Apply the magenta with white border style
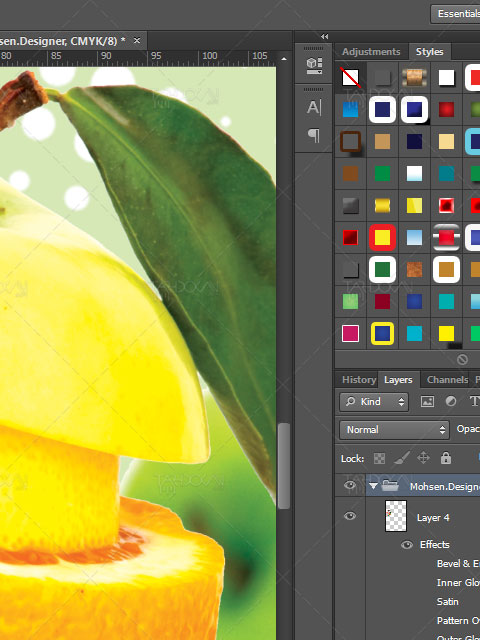 coord(350,333)
